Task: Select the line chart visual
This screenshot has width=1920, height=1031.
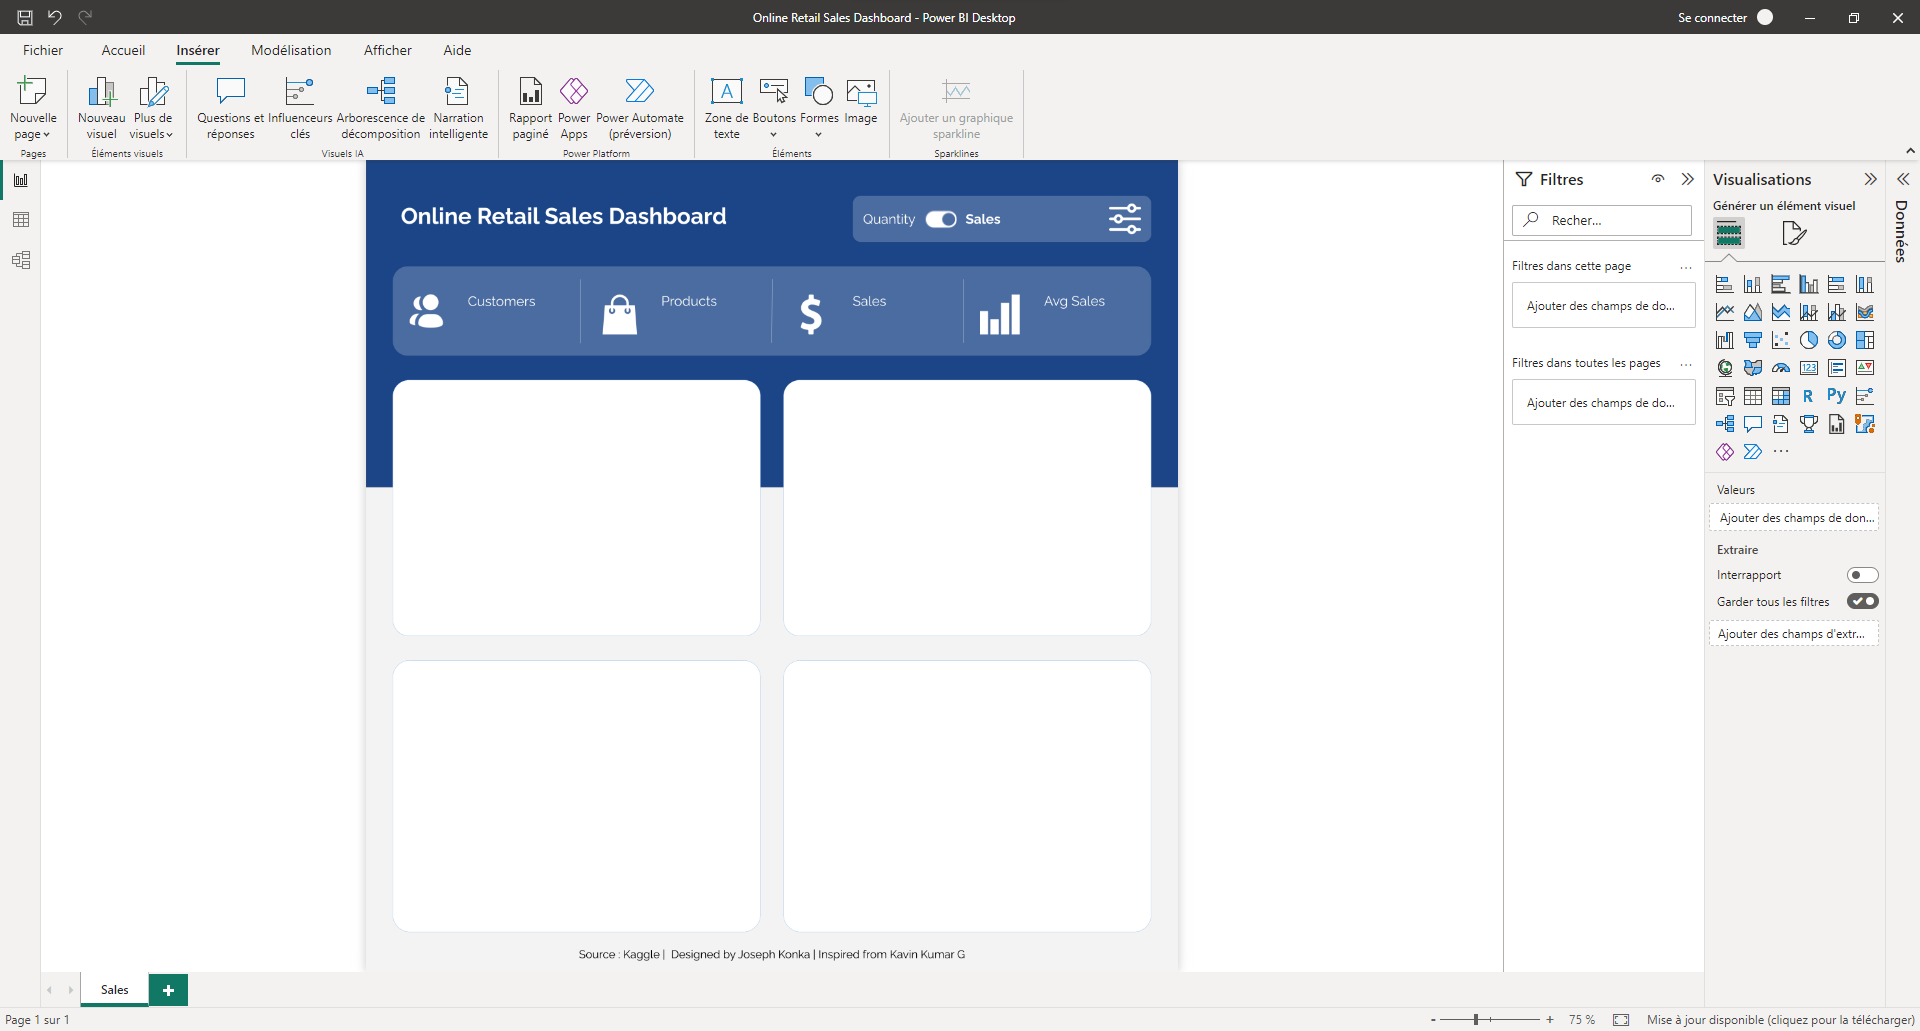Action: tap(1724, 313)
